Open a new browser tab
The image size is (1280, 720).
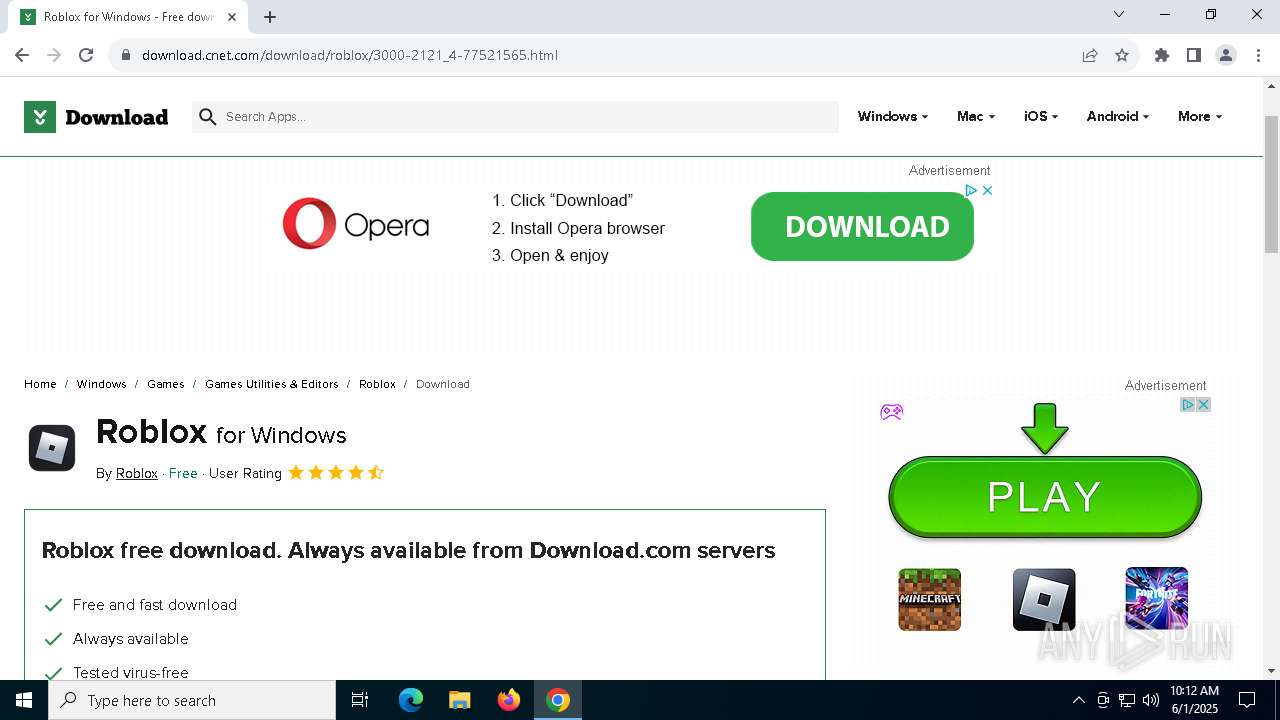click(270, 17)
